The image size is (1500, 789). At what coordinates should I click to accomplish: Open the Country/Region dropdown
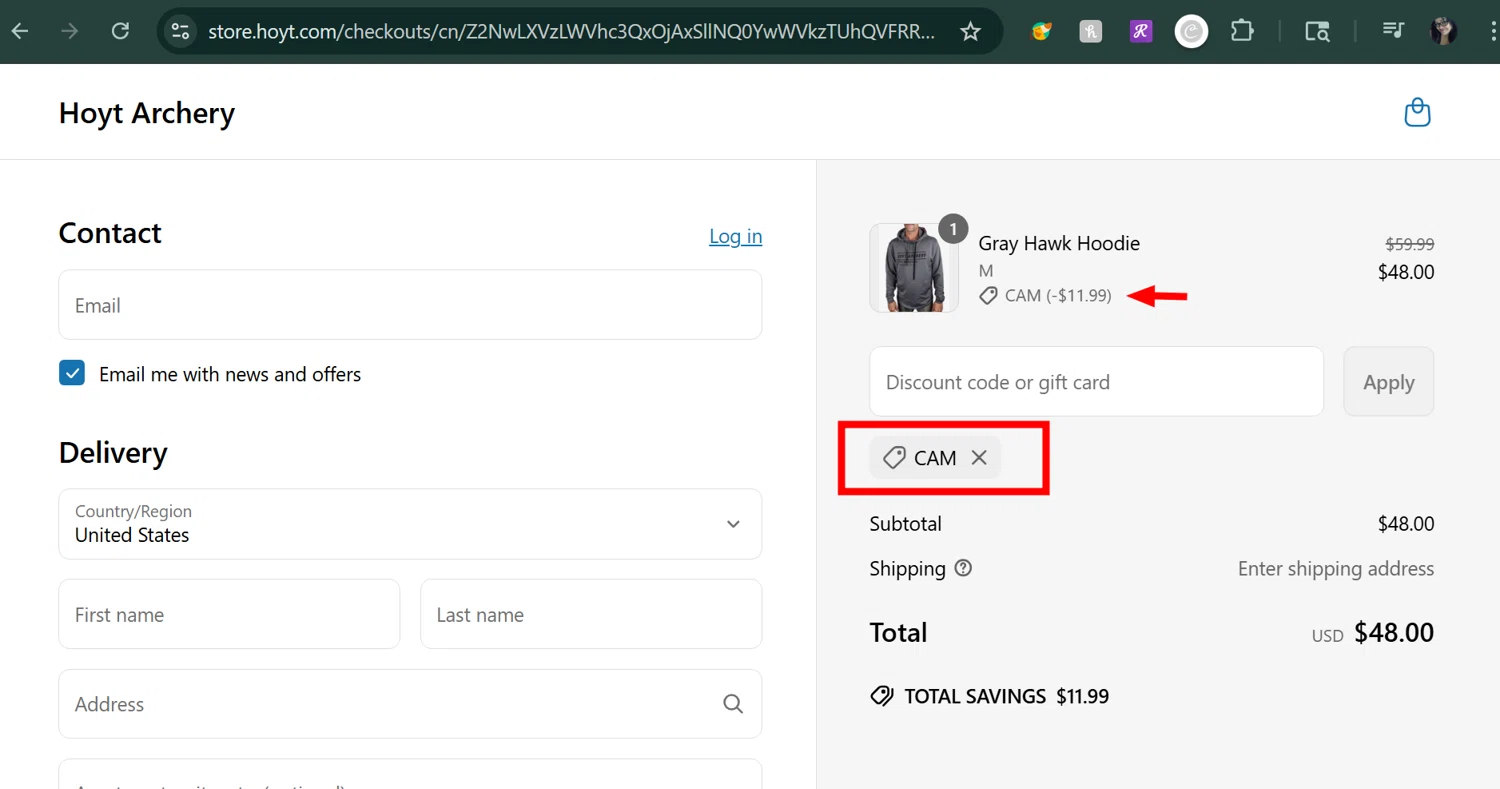pos(410,524)
